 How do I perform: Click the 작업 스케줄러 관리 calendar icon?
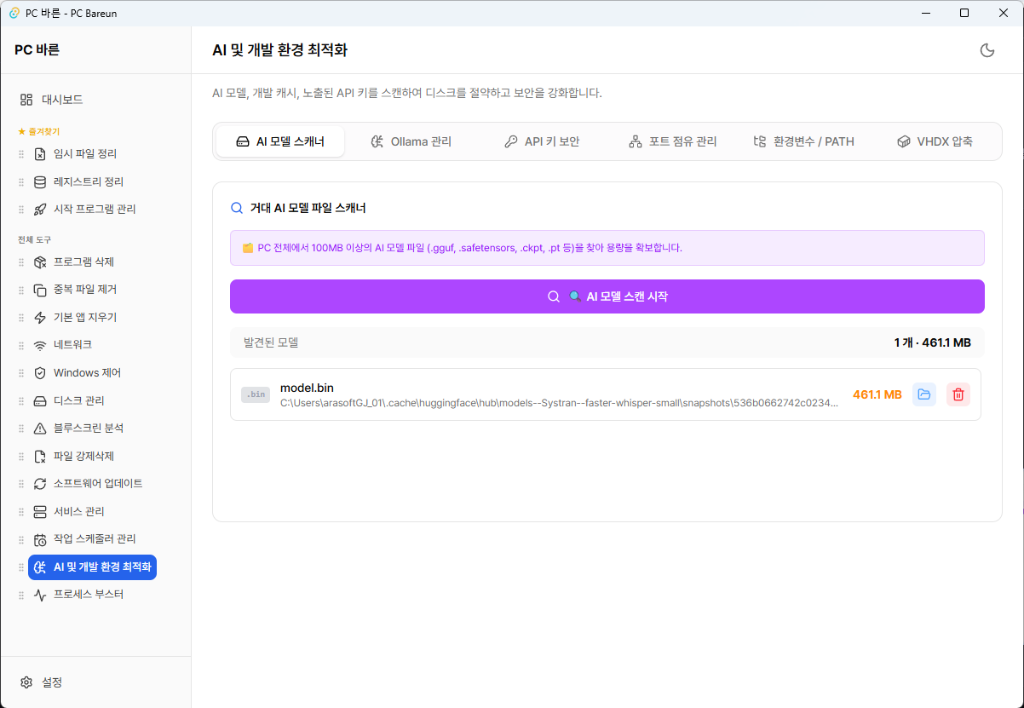tap(40, 539)
